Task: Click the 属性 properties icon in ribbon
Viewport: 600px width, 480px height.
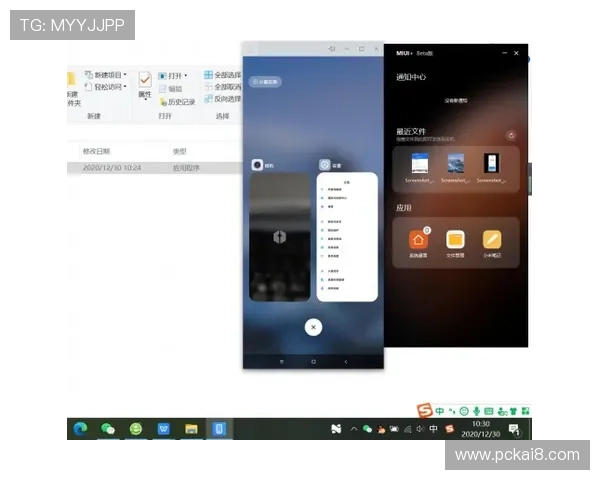Action: [145, 83]
